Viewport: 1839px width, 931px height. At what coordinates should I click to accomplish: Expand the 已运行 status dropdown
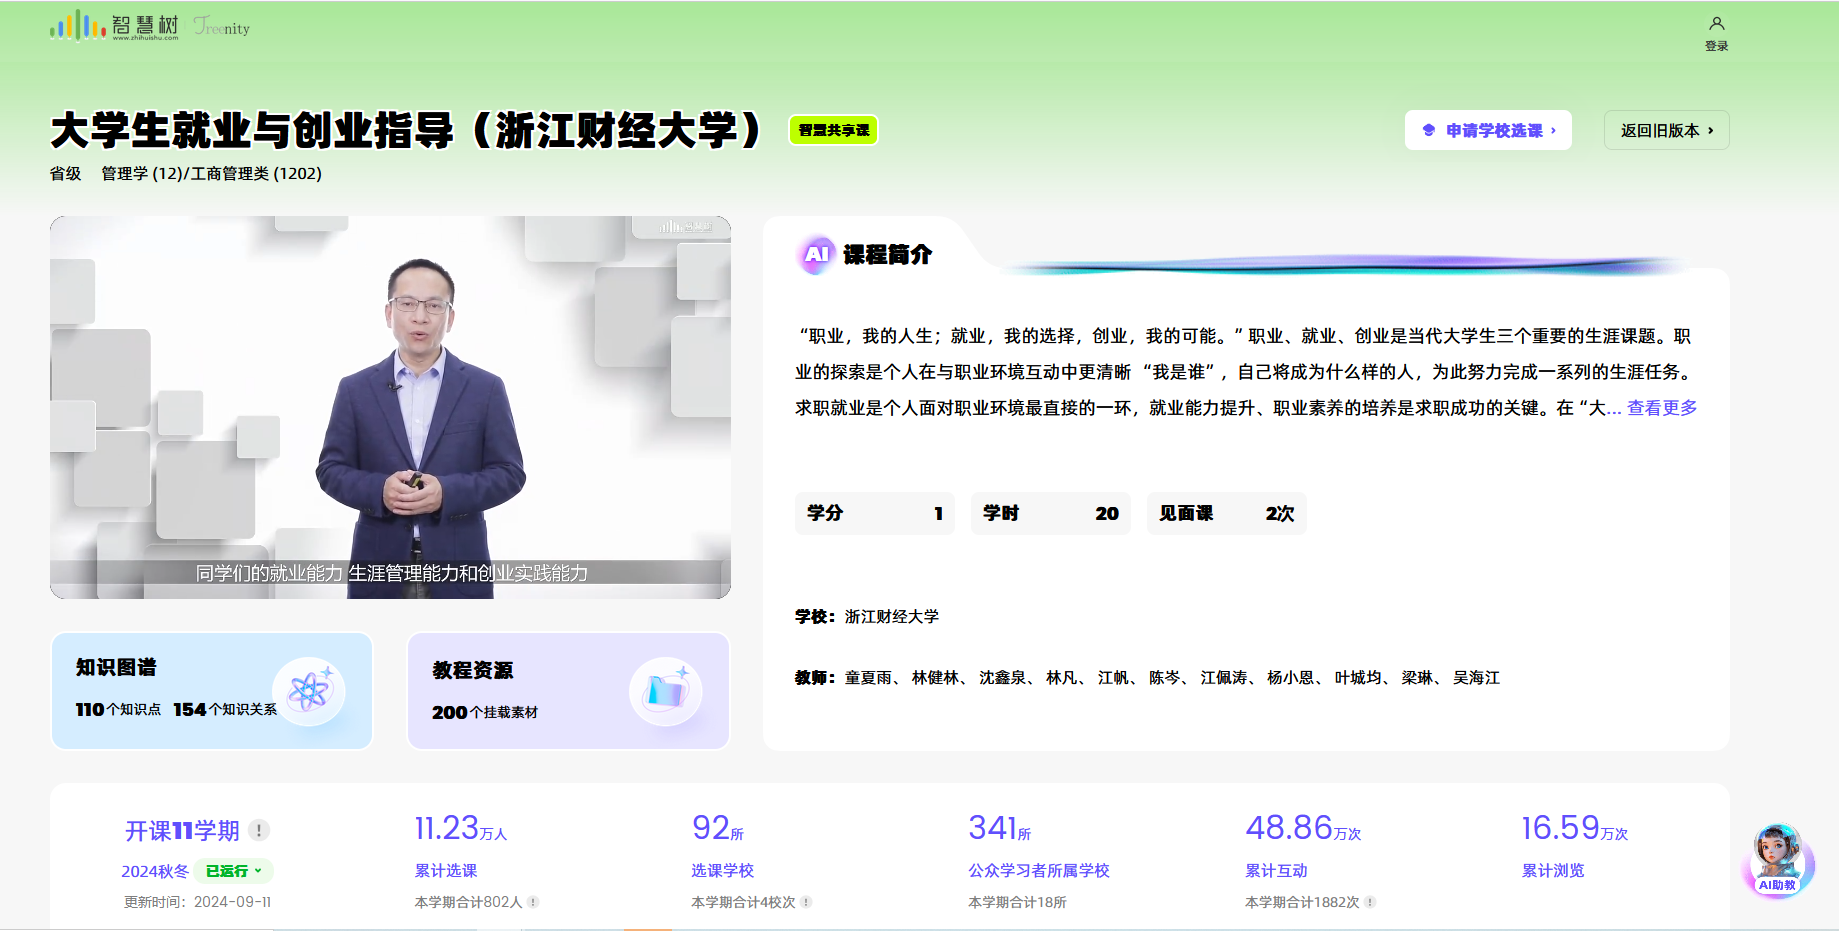click(x=234, y=871)
